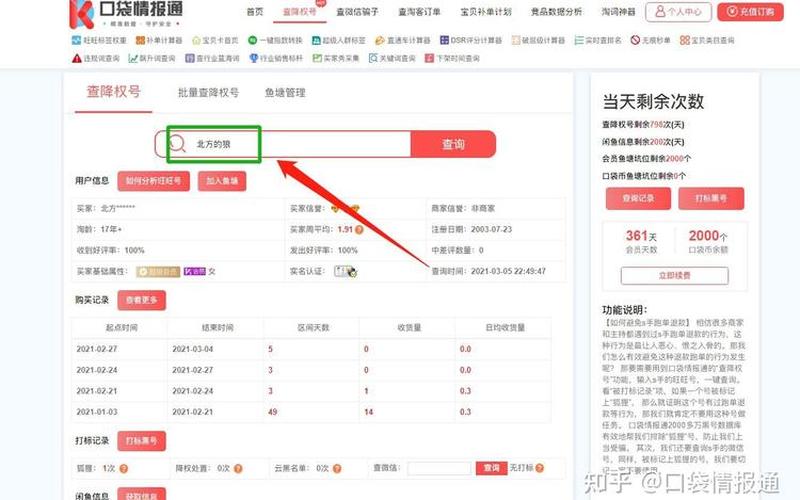
Task: Click the 口袋情报通 logo
Action: coord(126,14)
